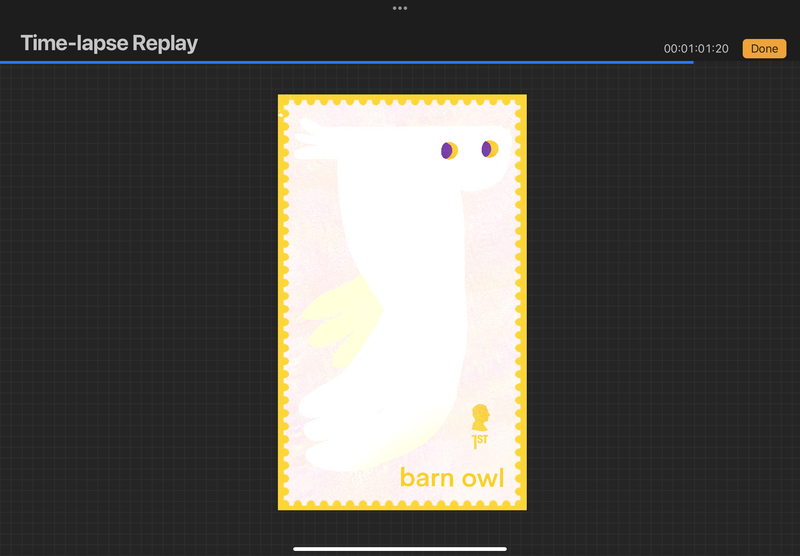Tap the Done button

pos(764,48)
